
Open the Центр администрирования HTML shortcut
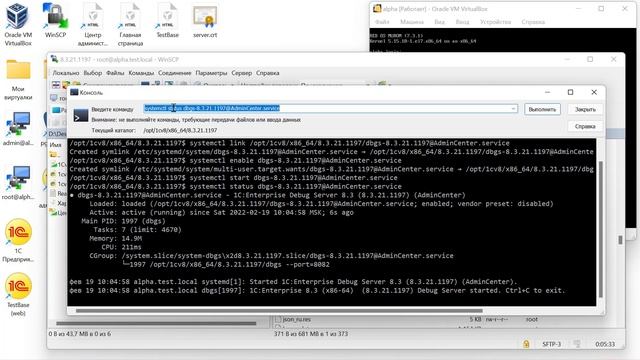pyautogui.click(x=93, y=24)
